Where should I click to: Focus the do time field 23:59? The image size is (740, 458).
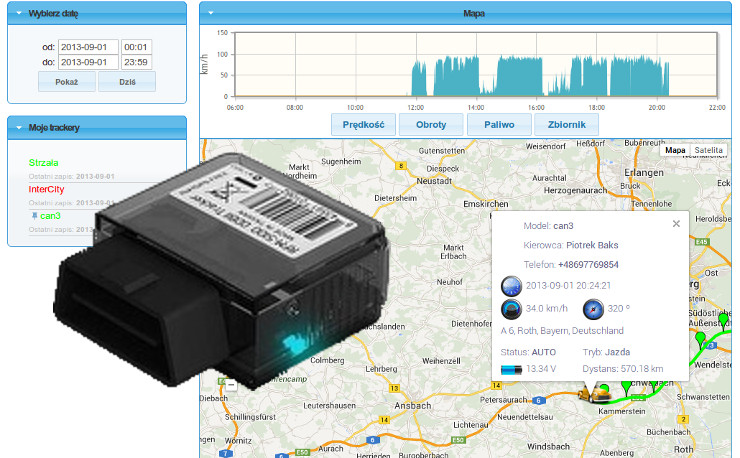click(136, 62)
